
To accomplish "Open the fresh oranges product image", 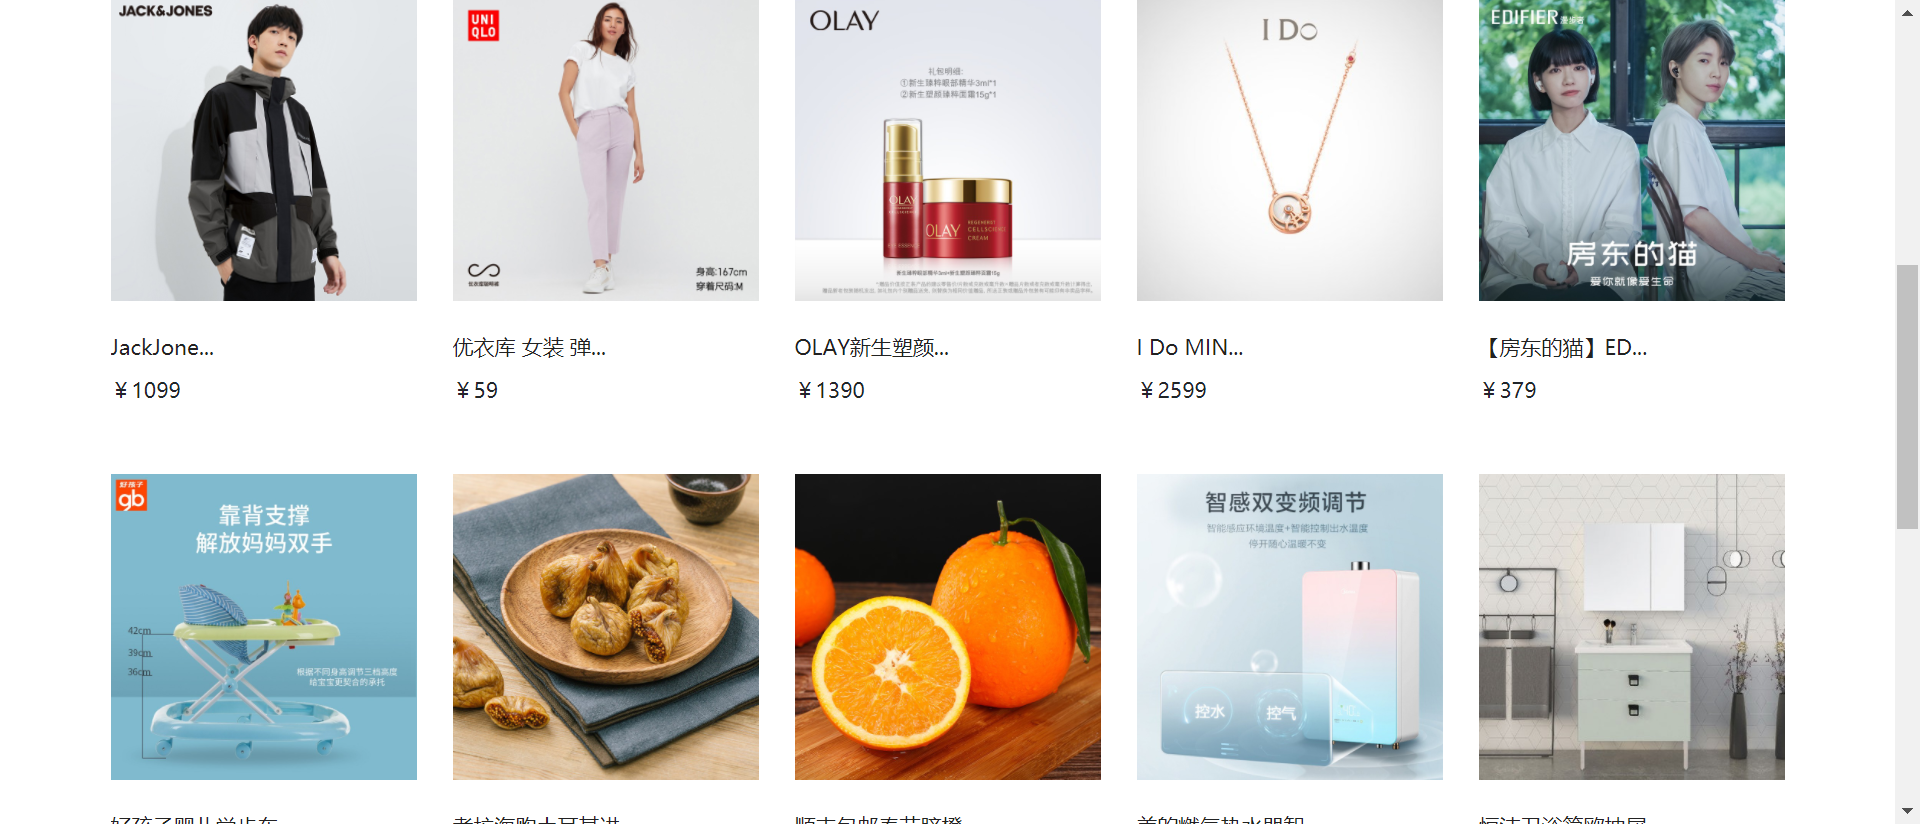I will 948,627.
